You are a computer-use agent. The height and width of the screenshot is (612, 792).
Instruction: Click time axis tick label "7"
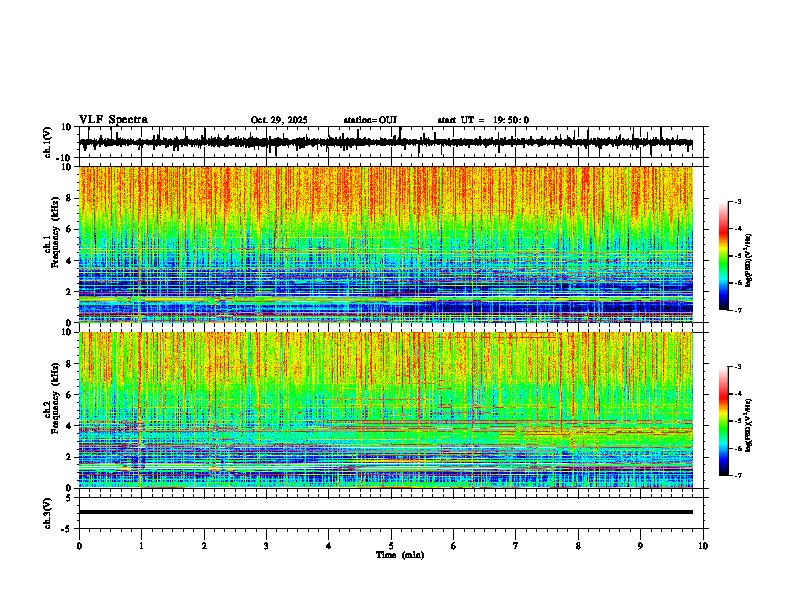[x=516, y=546]
